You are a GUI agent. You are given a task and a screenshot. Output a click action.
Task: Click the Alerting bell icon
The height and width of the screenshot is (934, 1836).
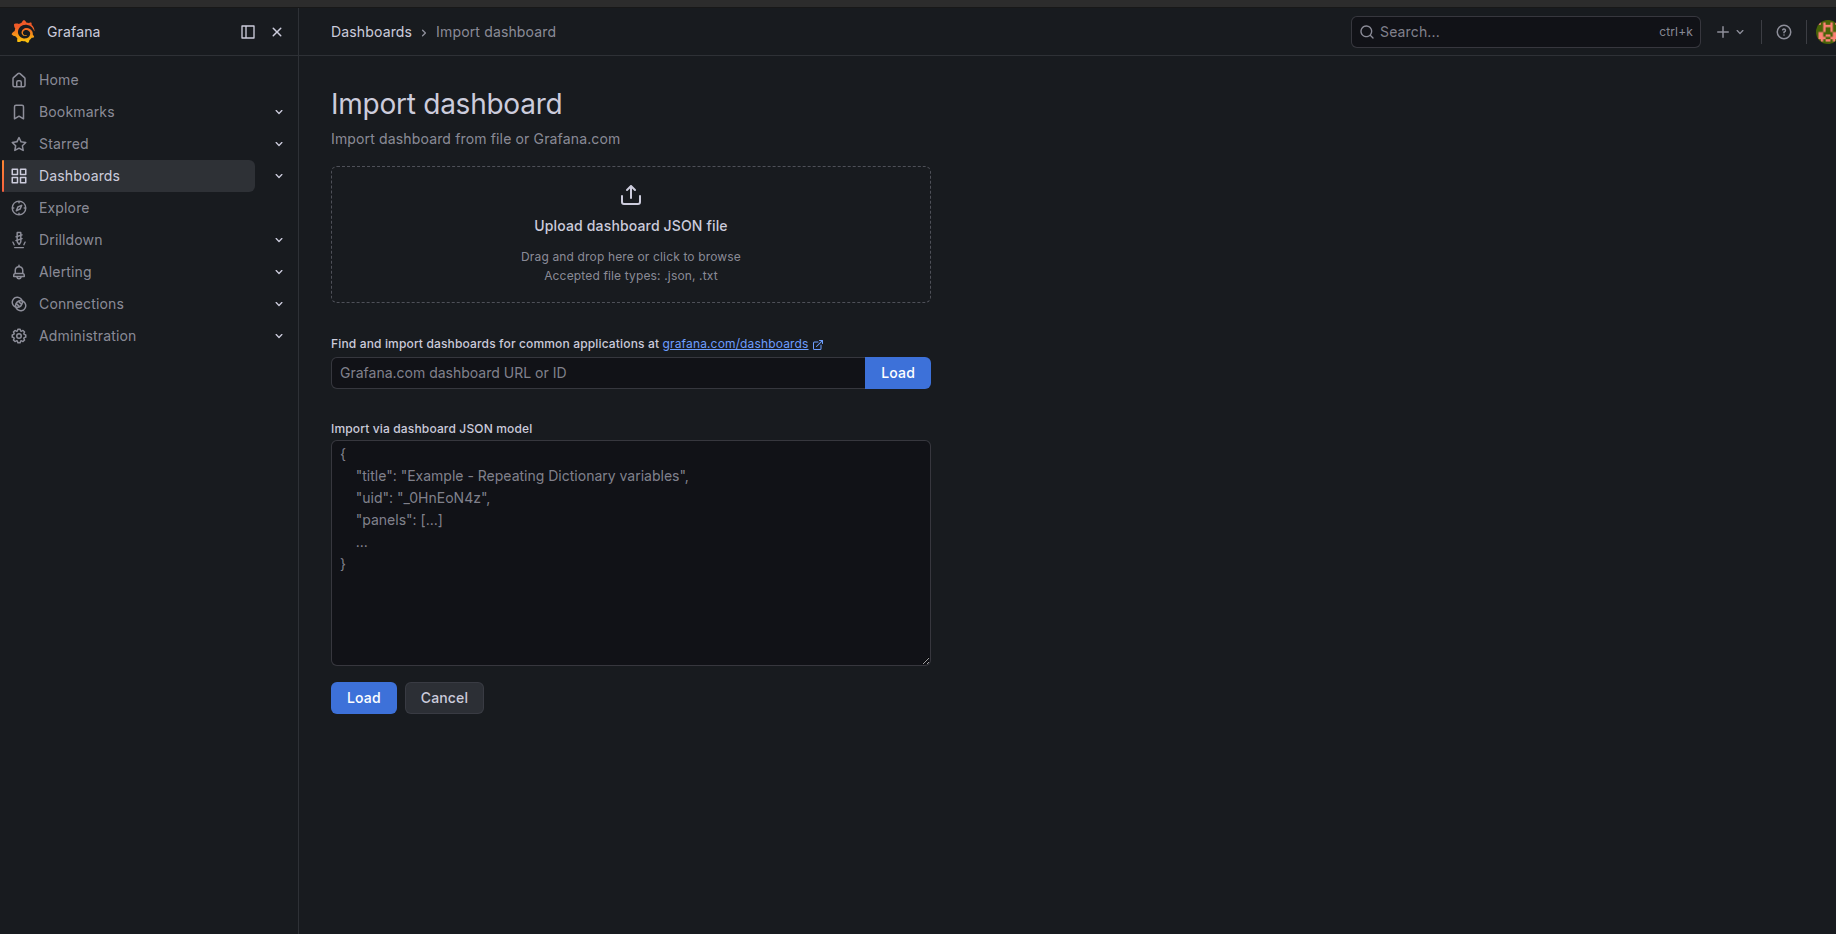click(19, 272)
